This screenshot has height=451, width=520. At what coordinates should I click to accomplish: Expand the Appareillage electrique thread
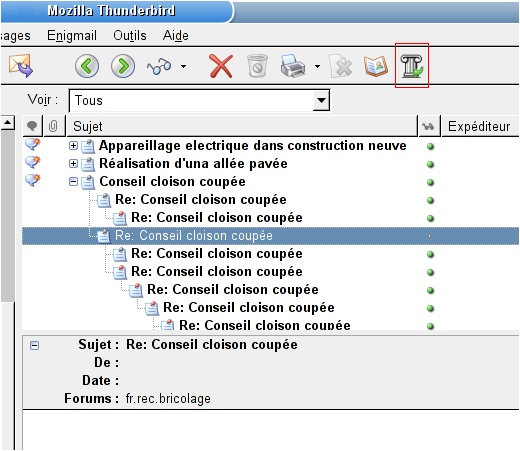pyautogui.click(x=73, y=146)
